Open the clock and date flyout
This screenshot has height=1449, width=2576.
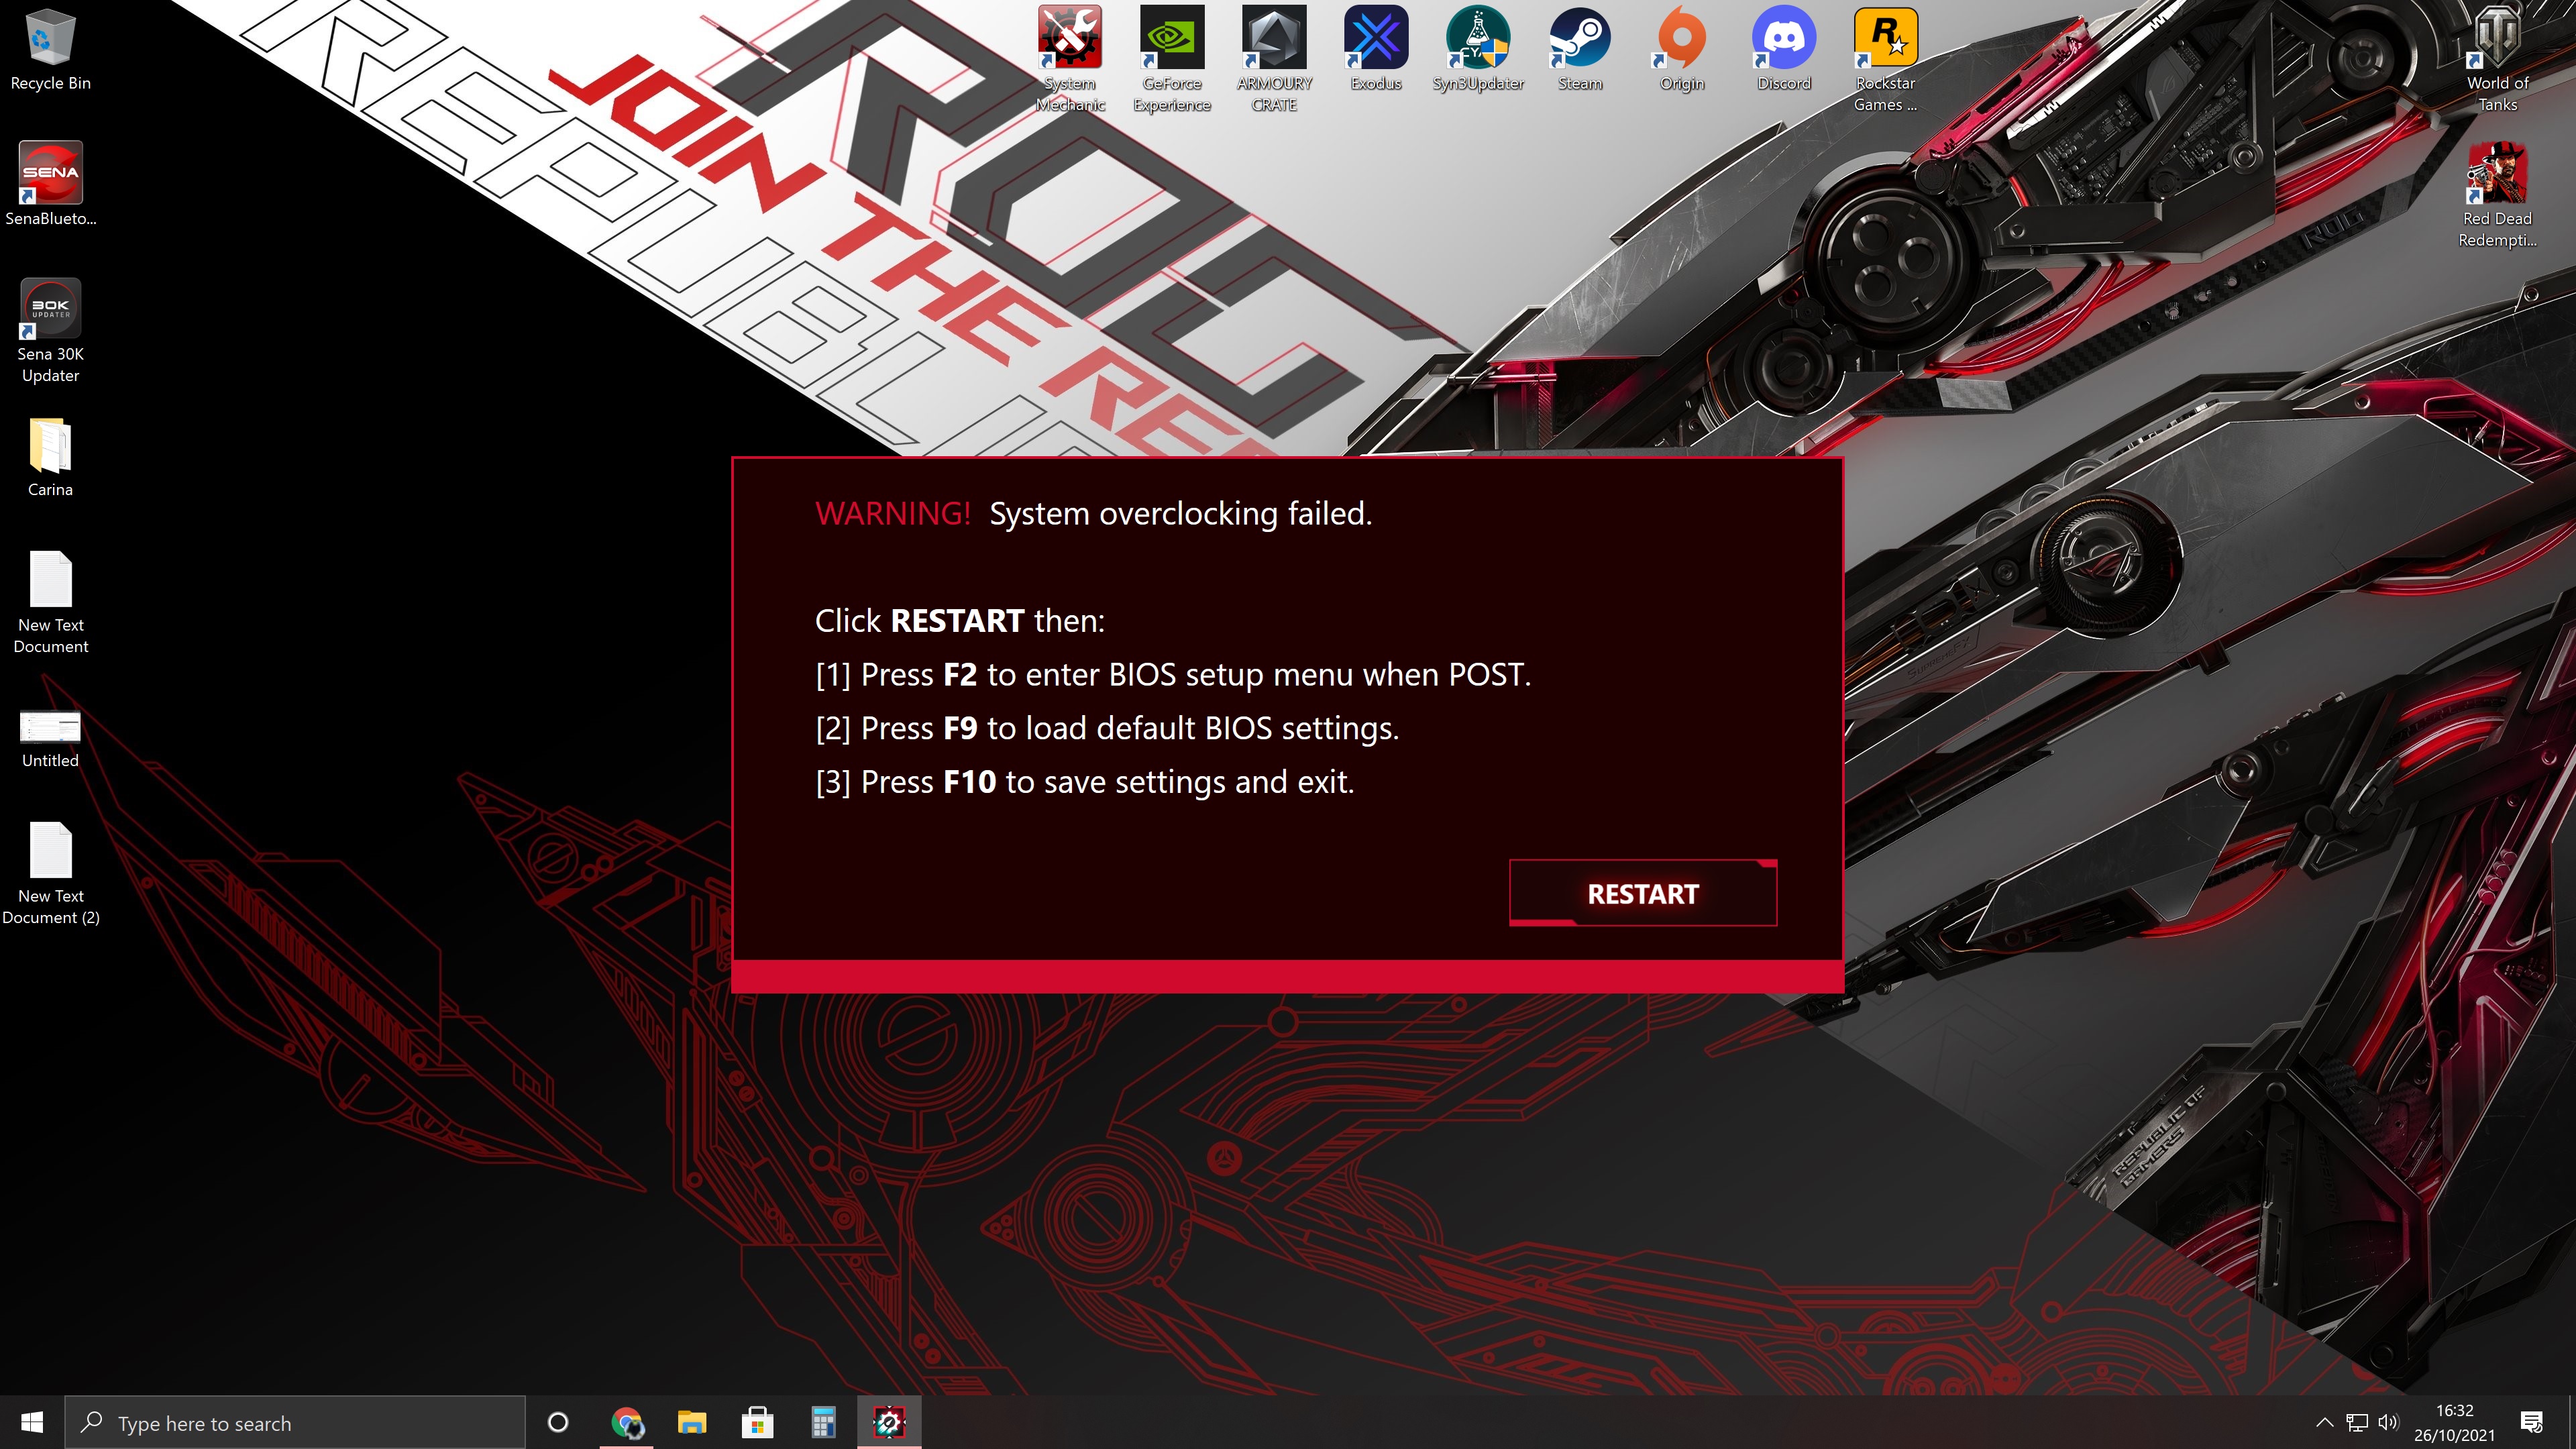tap(2455, 1422)
